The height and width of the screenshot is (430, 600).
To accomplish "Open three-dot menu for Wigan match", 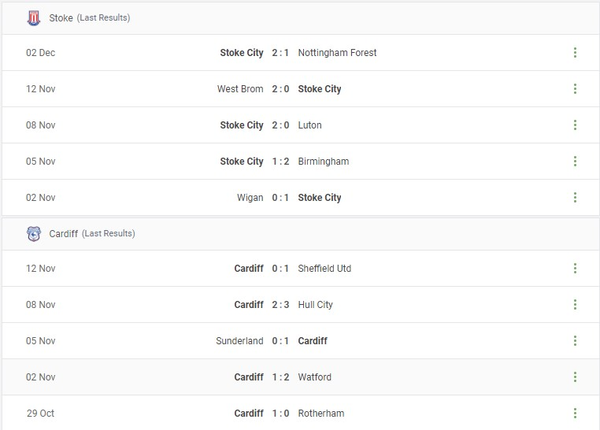I will (575, 197).
